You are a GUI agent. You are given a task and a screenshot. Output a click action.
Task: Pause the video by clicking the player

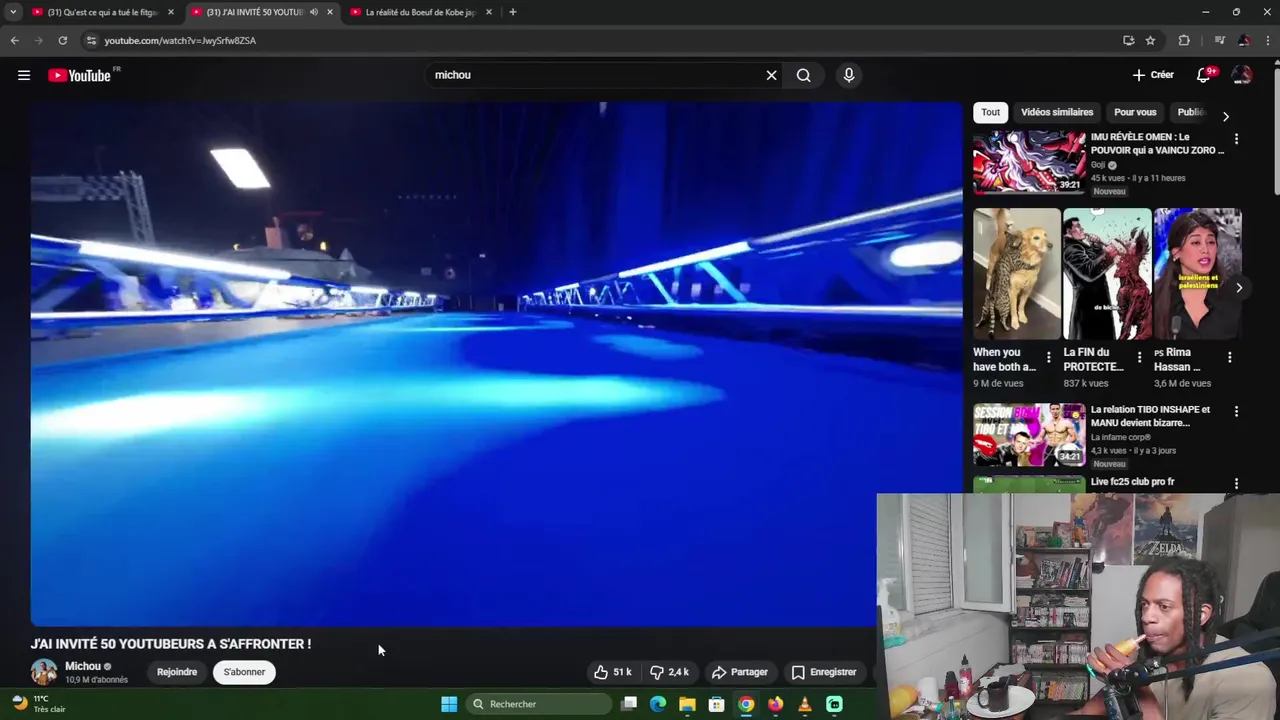coord(496,363)
